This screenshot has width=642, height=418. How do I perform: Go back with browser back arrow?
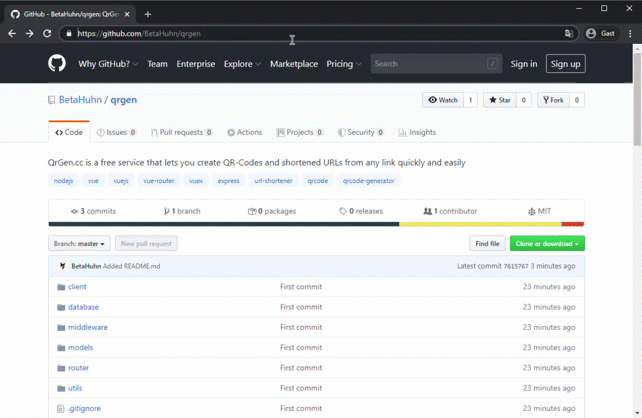12,34
